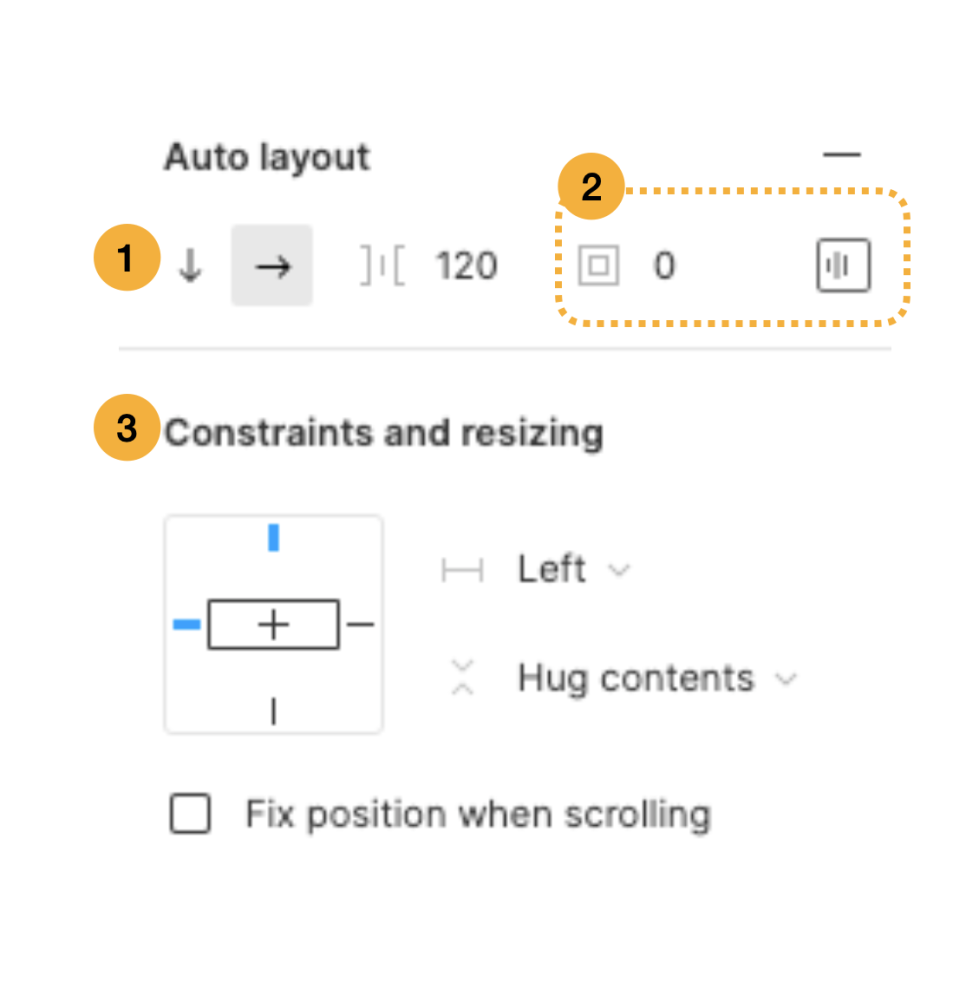Viewport: 966px width, 989px height.
Task: Click the chevron next to Left
Action: pos(619,571)
